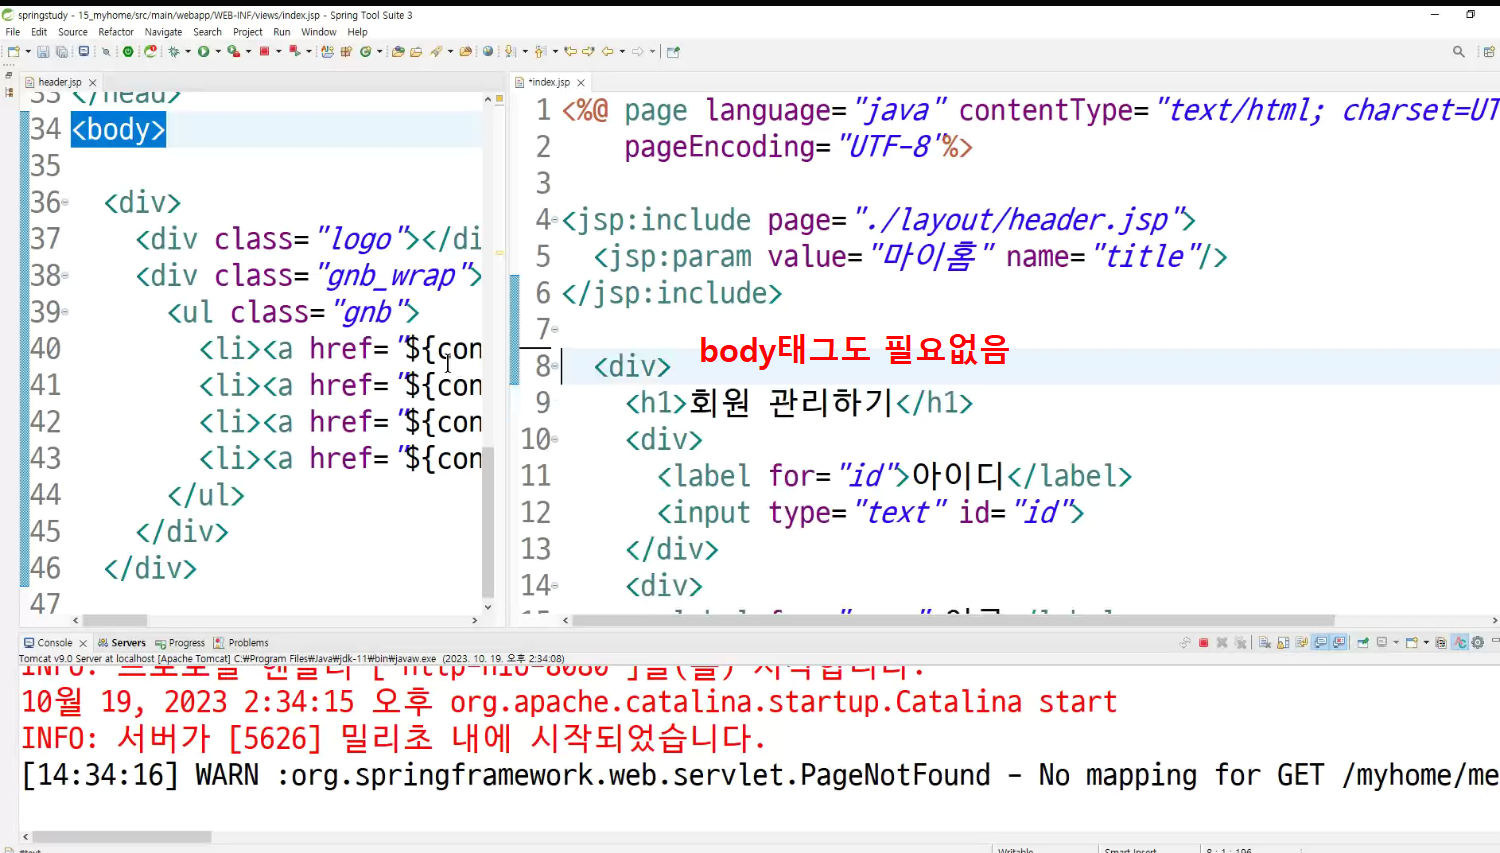Image resolution: width=1500 pixels, height=853 pixels.
Task: Terminate server with console red square
Action: click(1203, 643)
